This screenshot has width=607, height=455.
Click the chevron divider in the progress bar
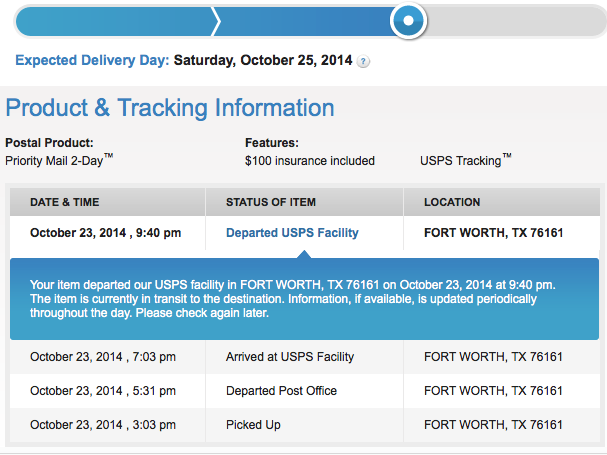pos(216,21)
